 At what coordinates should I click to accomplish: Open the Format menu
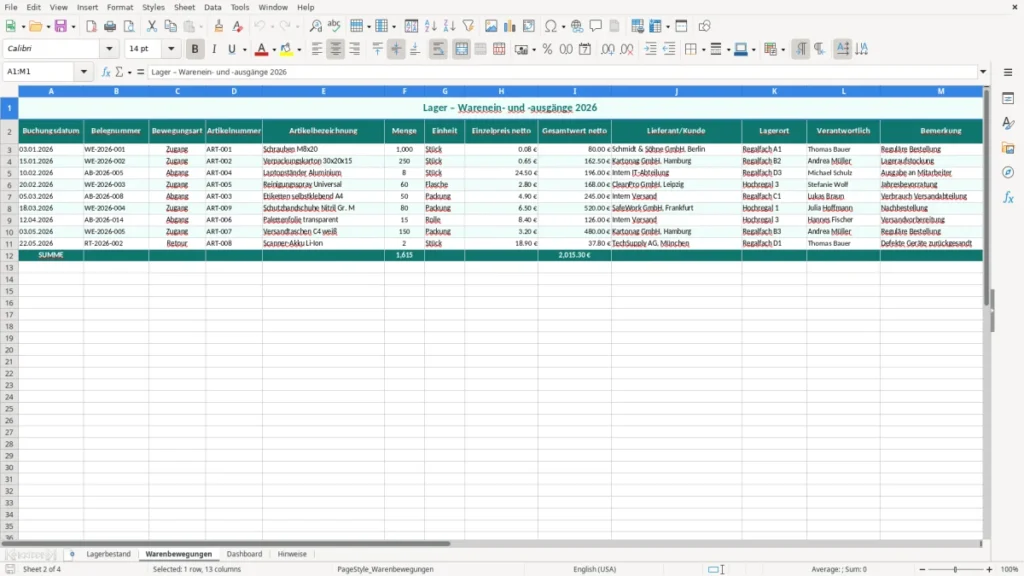point(120,7)
